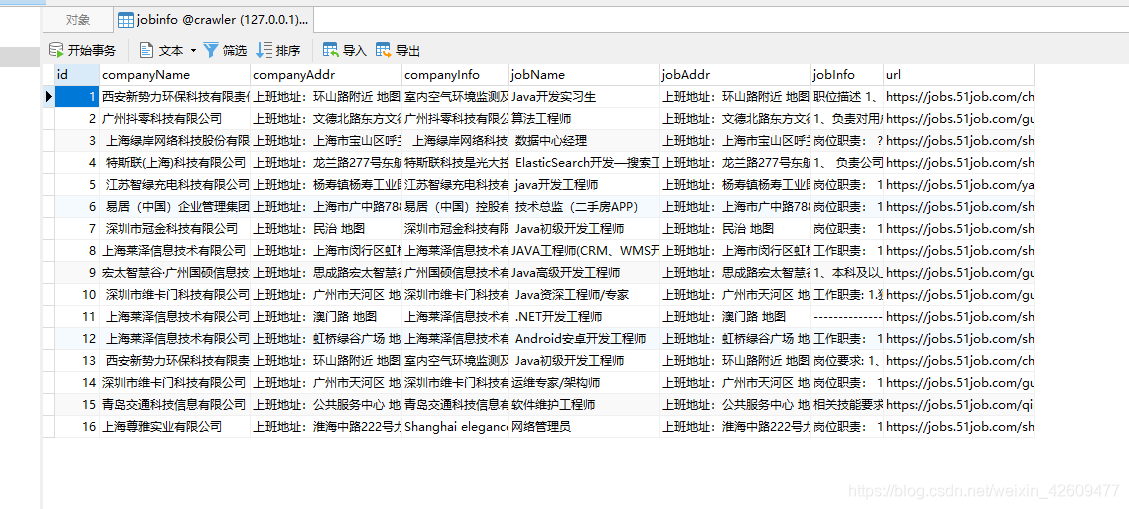1129x509 pixels.
Task: Click the table icon on jobinfo tab
Action: pyautogui.click(x=125, y=20)
